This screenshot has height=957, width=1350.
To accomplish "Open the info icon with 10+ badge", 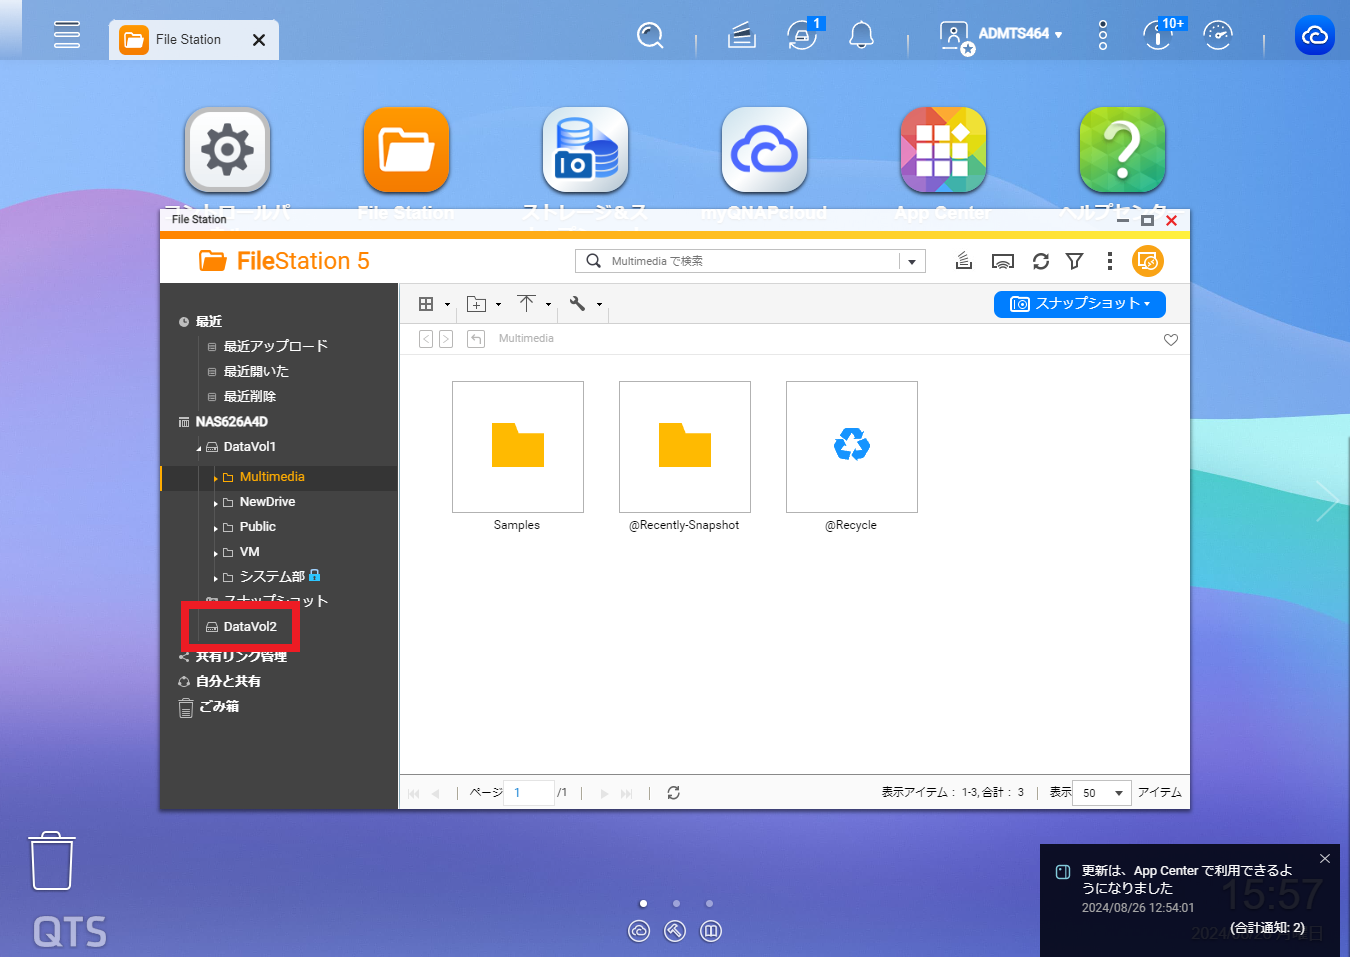I will pyautogui.click(x=1160, y=34).
